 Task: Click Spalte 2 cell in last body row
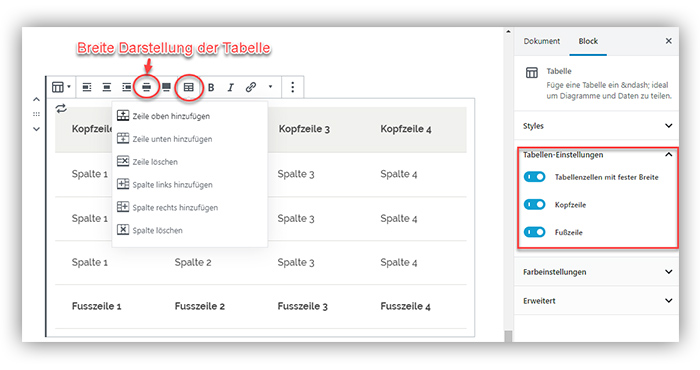coord(193,262)
